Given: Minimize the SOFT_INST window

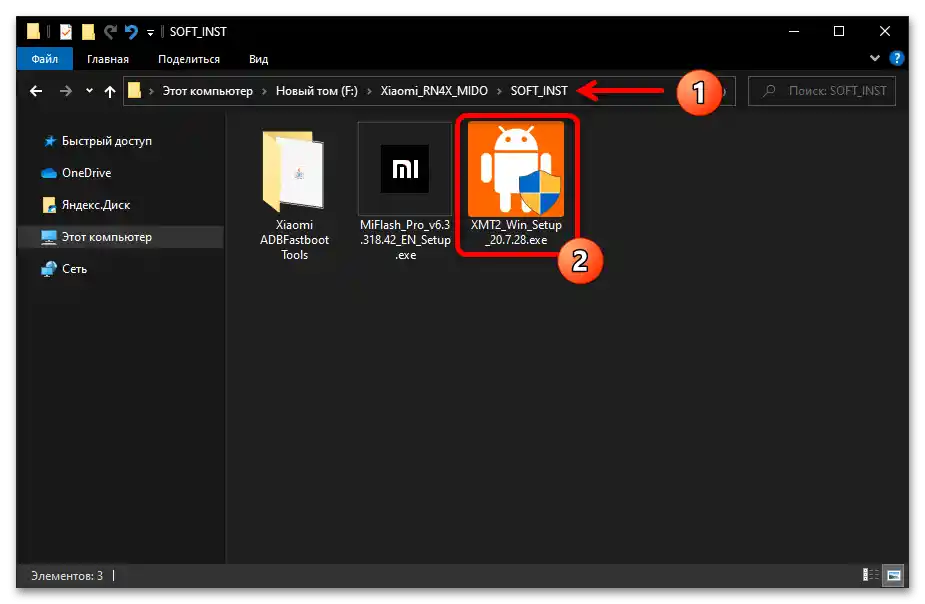Looking at the screenshot, I should point(794,31).
